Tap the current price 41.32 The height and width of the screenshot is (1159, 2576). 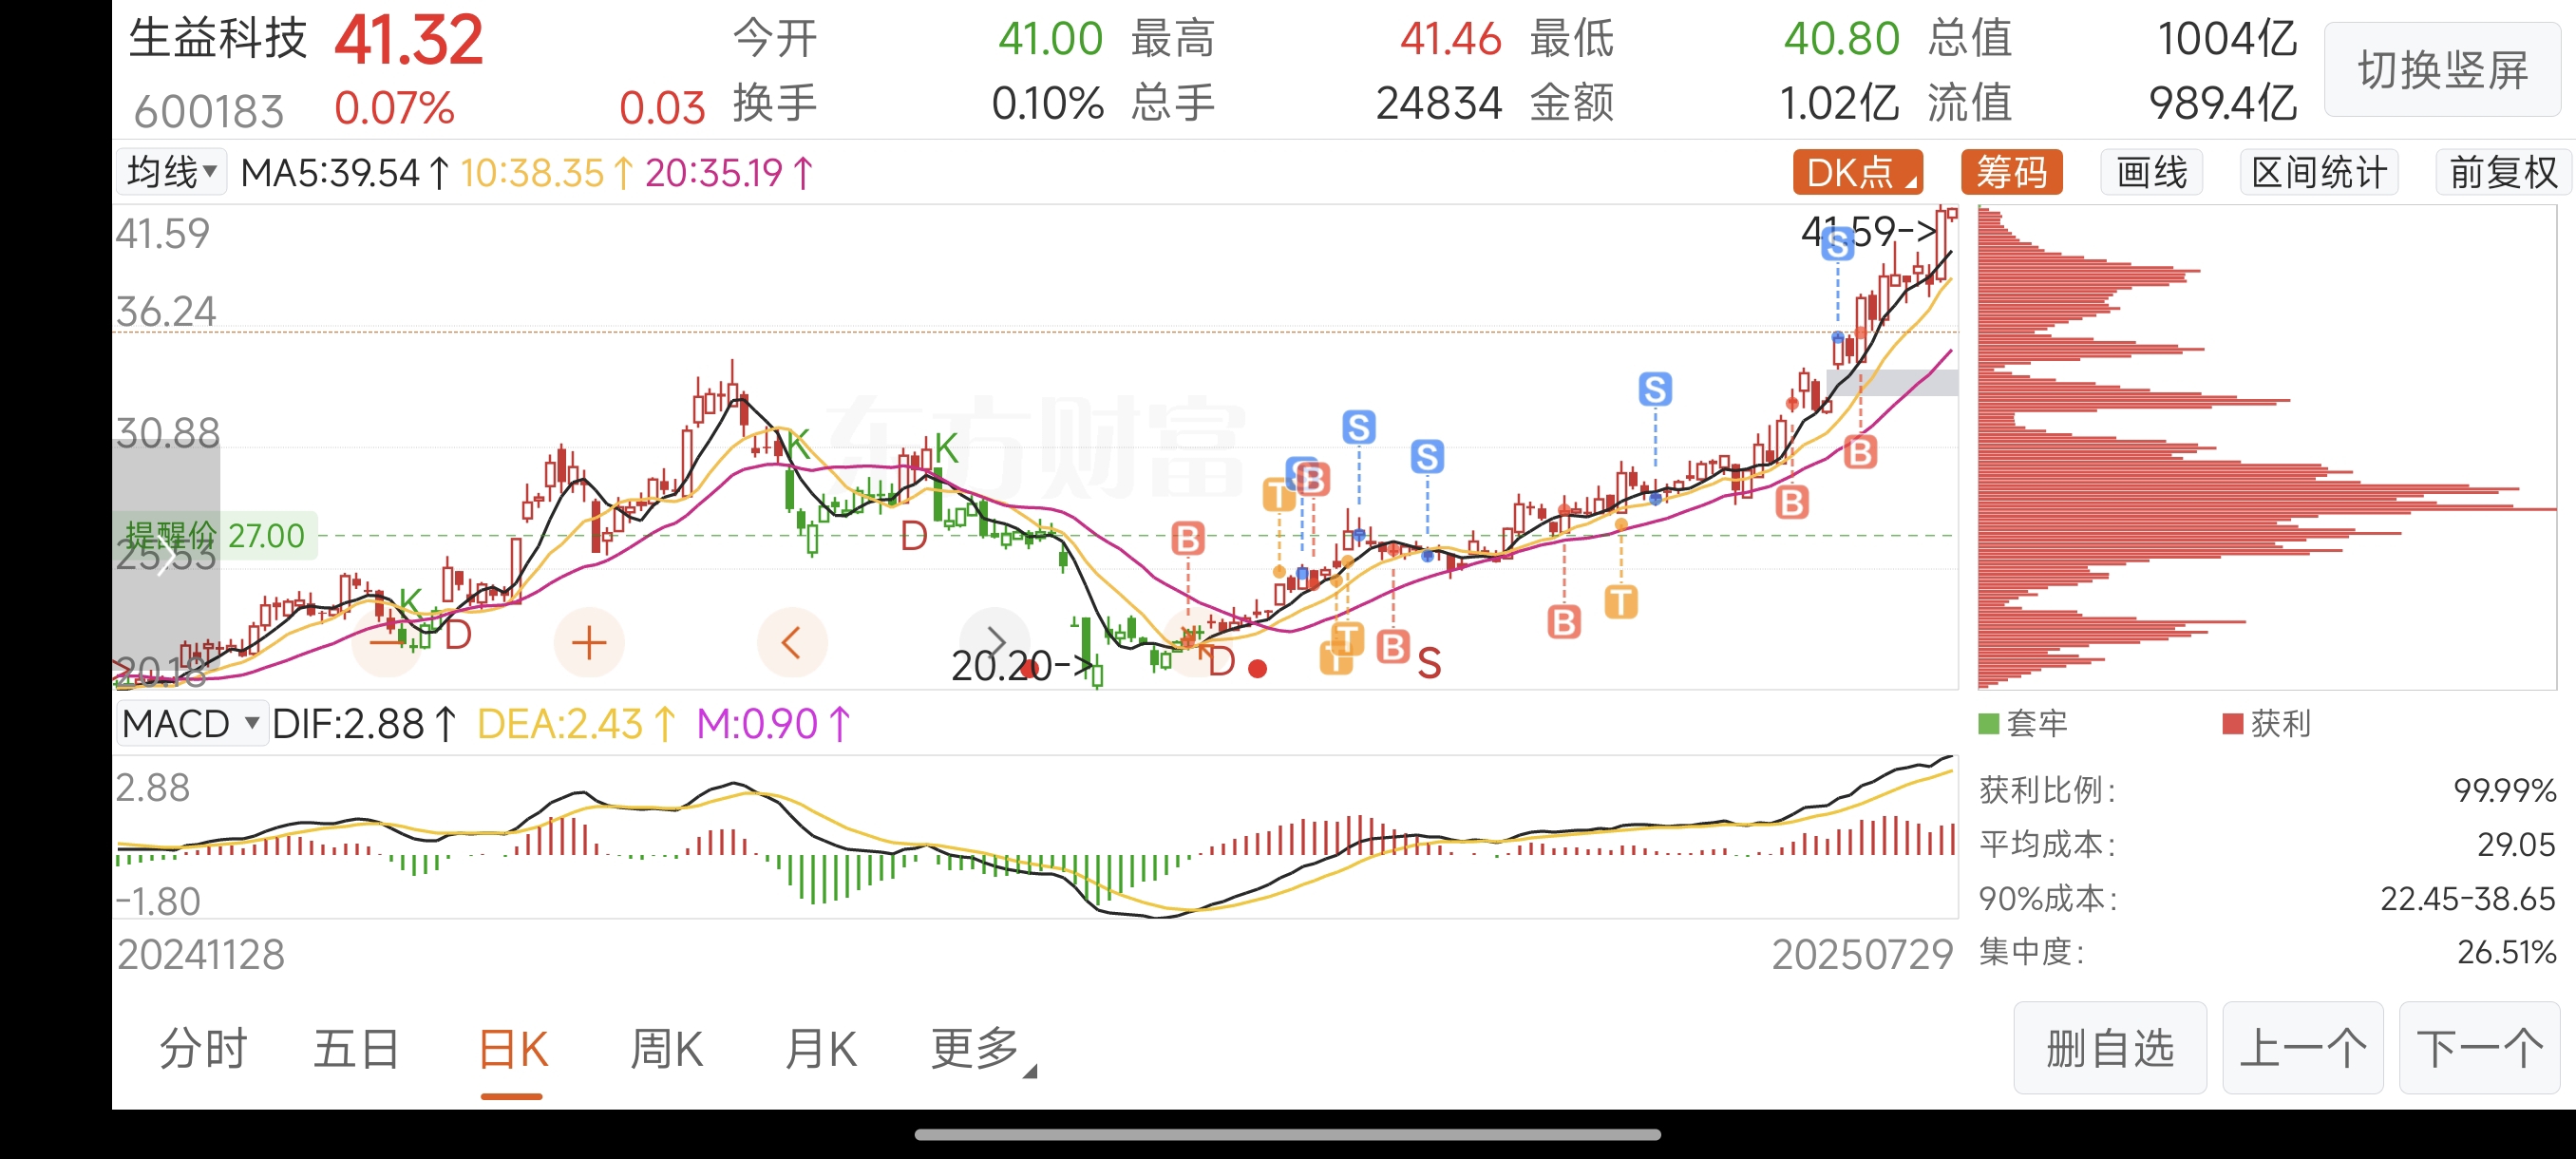[408, 41]
